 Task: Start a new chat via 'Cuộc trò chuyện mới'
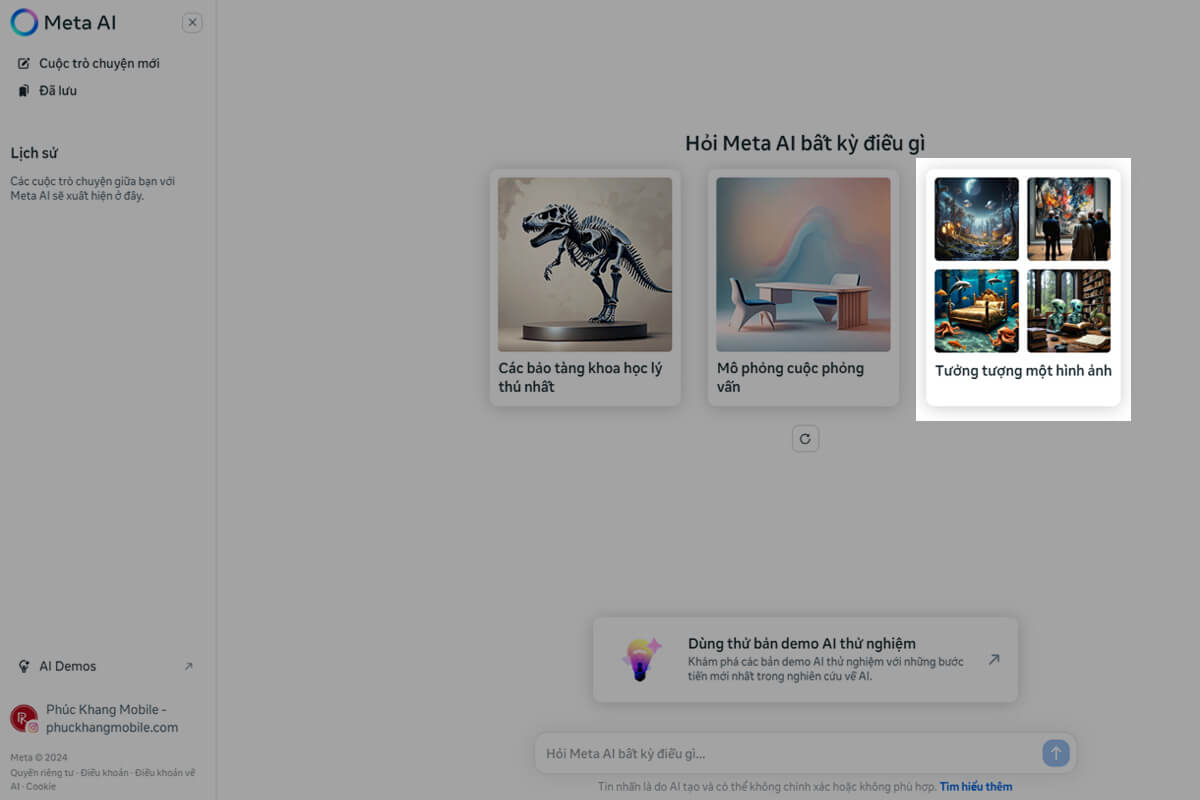pos(98,63)
